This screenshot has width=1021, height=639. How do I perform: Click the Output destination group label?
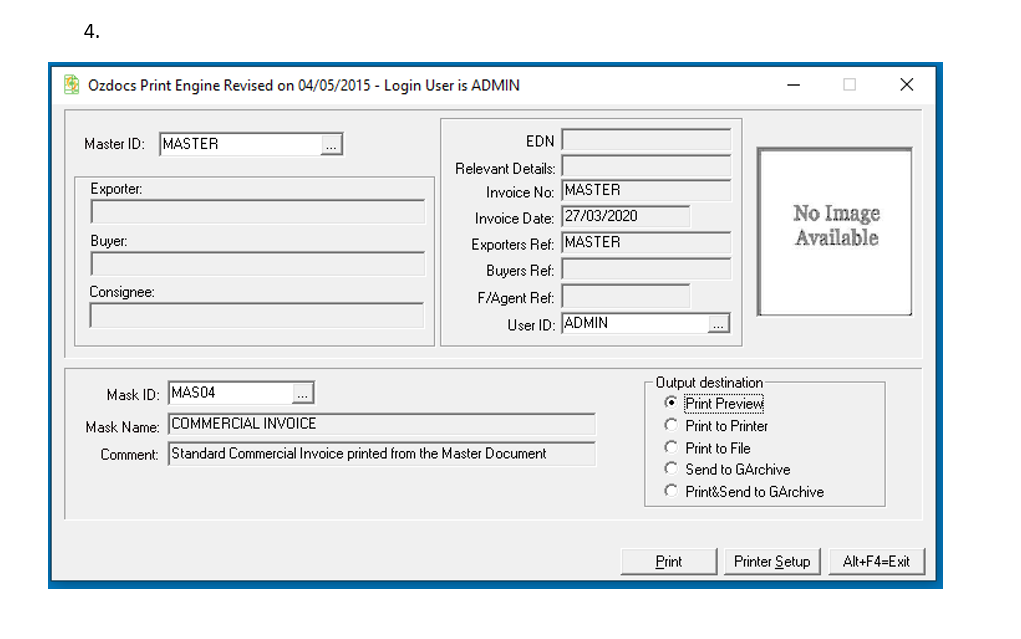709,383
